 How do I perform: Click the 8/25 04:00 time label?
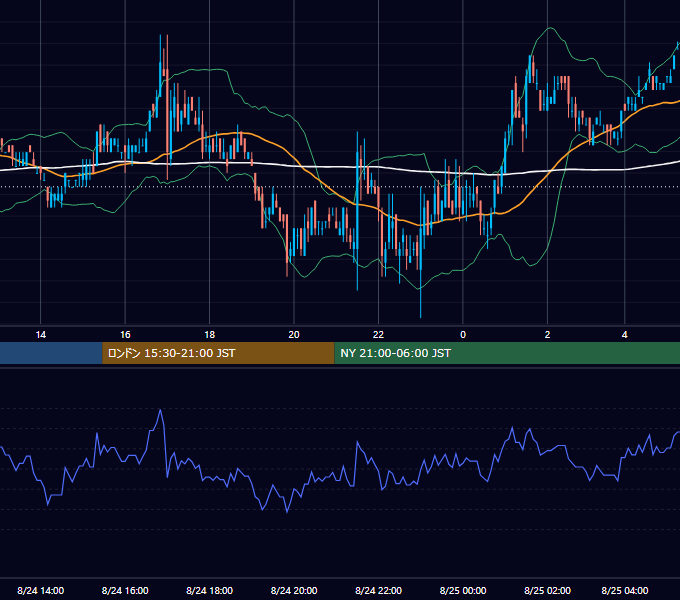[624, 590]
